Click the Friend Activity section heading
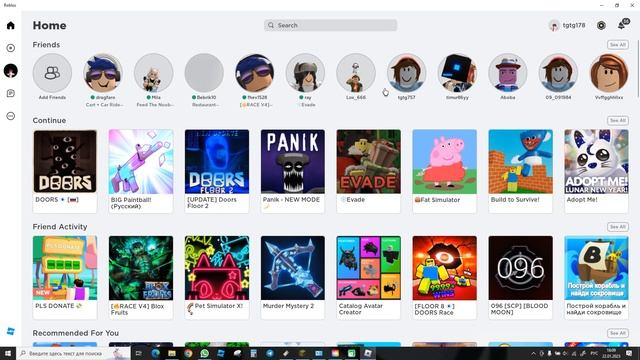The width and height of the screenshot is (640, 360). pos(60,227)
